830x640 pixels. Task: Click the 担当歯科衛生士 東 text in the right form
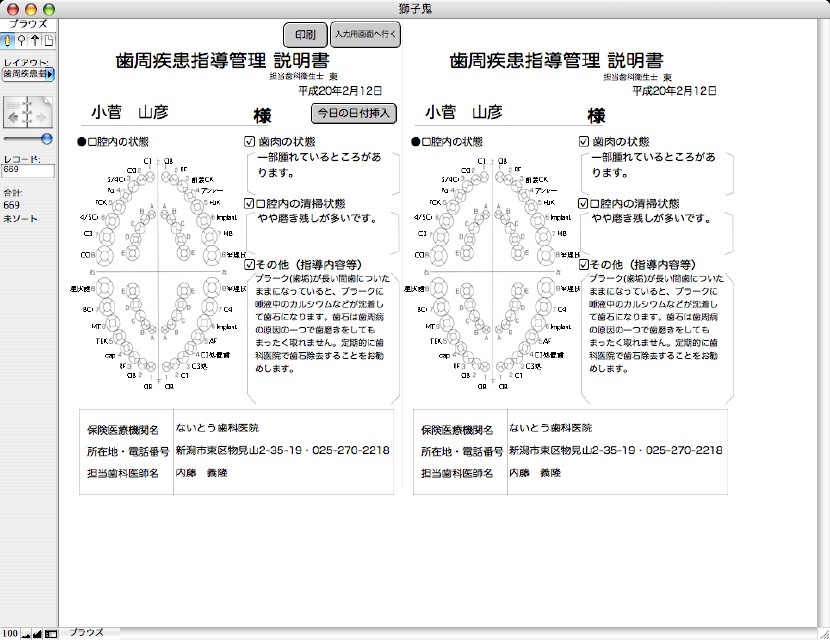pos(638,77)
